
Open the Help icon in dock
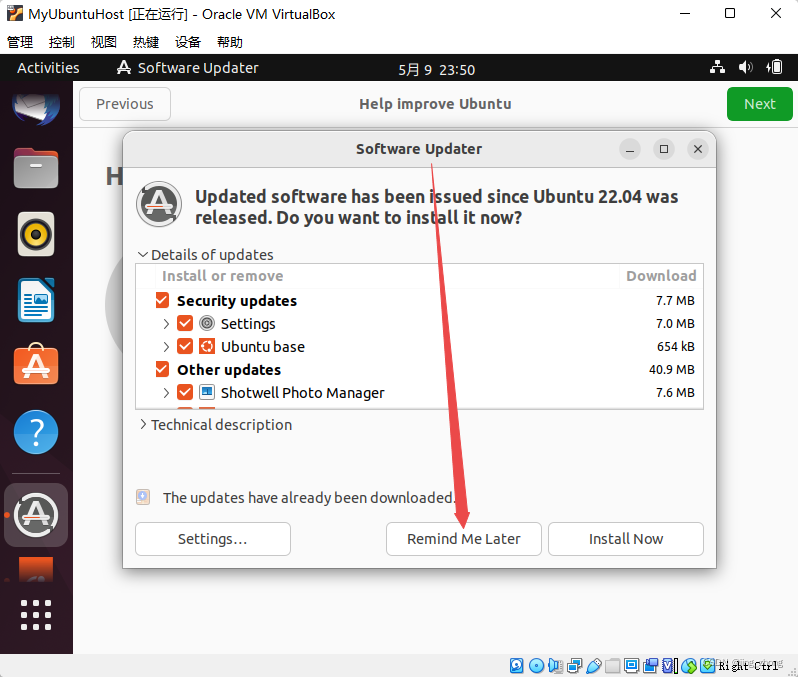point(36,432)
